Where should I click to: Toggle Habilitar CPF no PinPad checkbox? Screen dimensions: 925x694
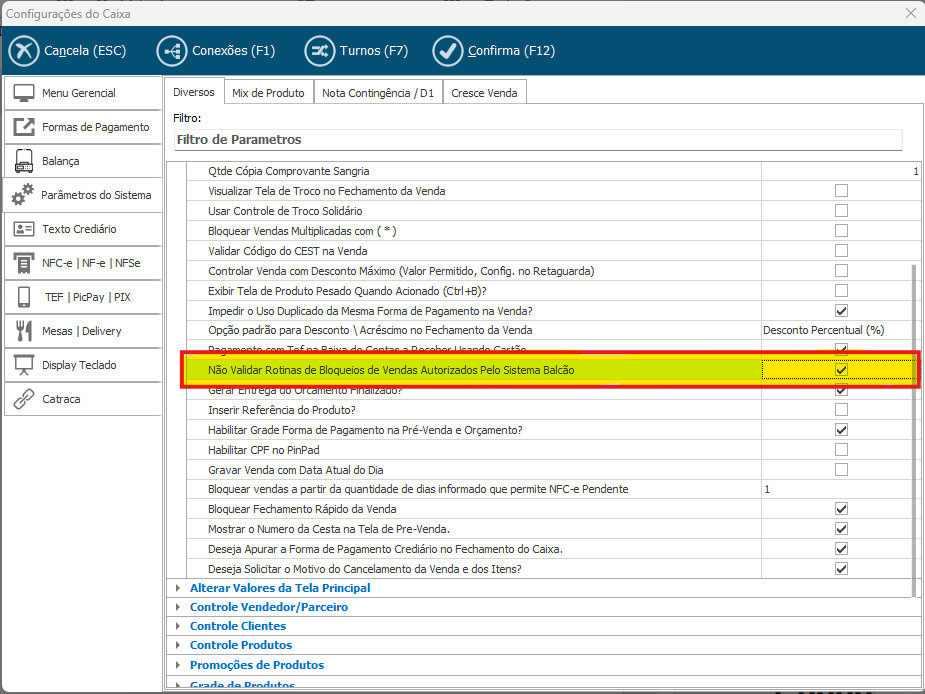coord(841,450)
